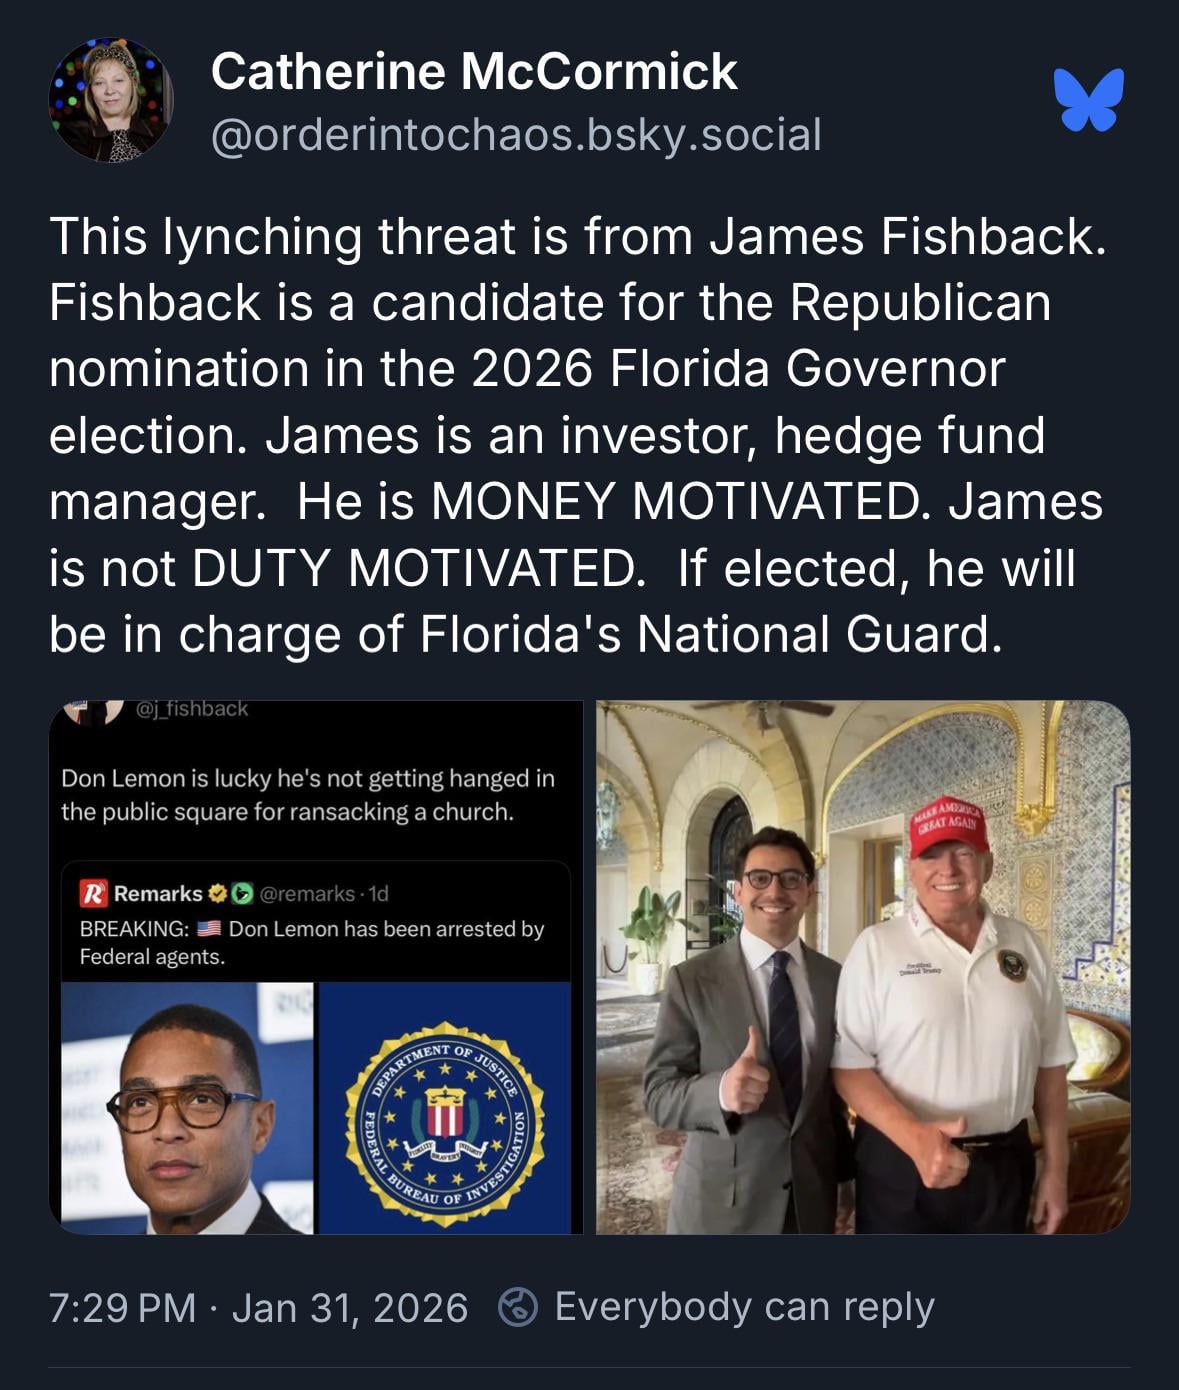The image size is (1179, 1390).
Task: Open the @j_fishback handle in screenshot
Action: (x=191, y=708)
